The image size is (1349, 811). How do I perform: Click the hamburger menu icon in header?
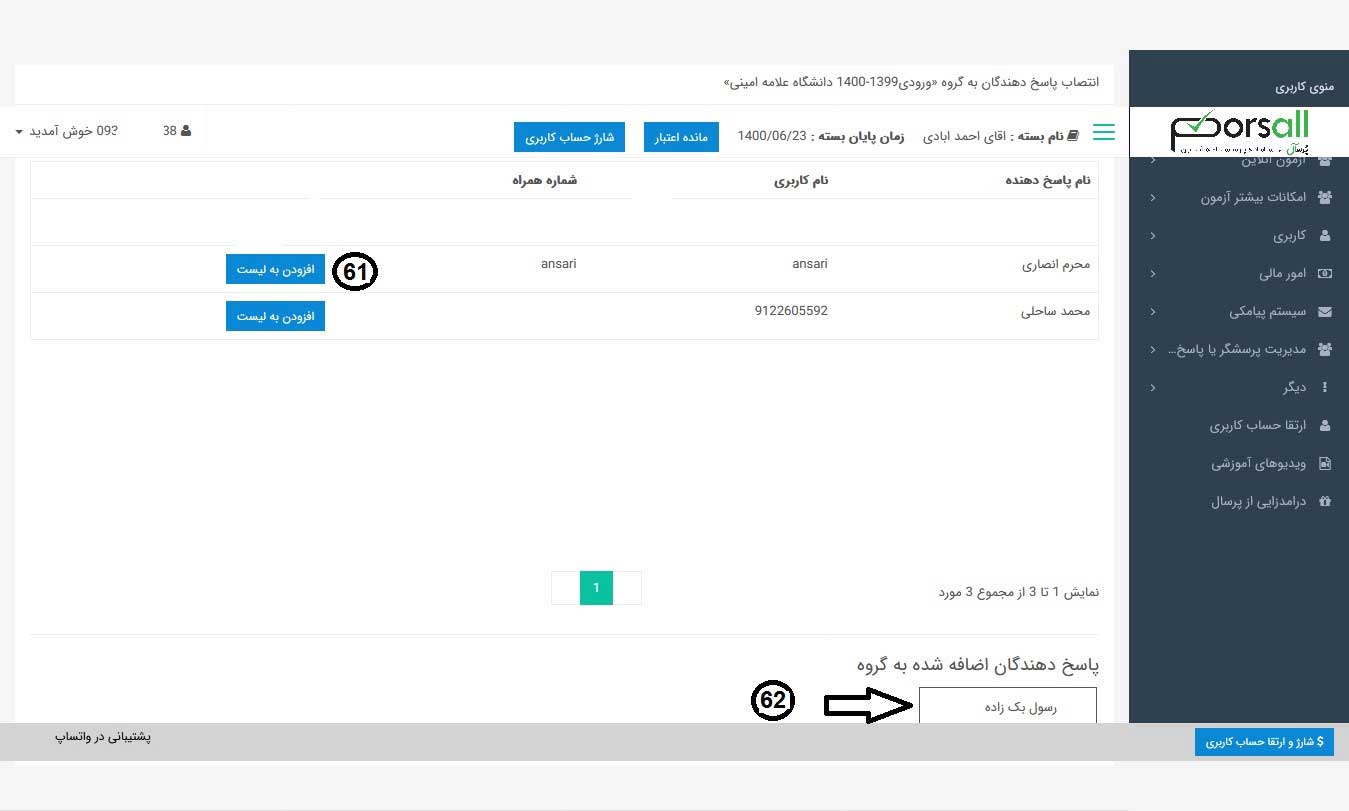[x=1104, y=133]
